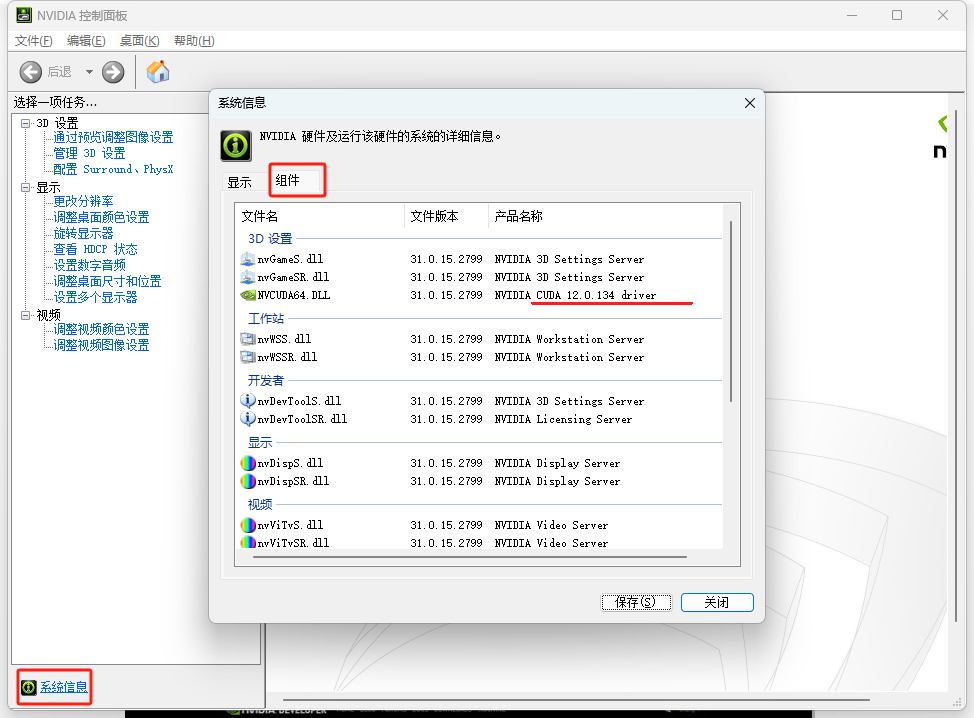The width and height of the screenshot is (974, 718).
Task: Select the nvDevToolSR.dll file name
Action: pyautogui.click(x=303, y=419)
